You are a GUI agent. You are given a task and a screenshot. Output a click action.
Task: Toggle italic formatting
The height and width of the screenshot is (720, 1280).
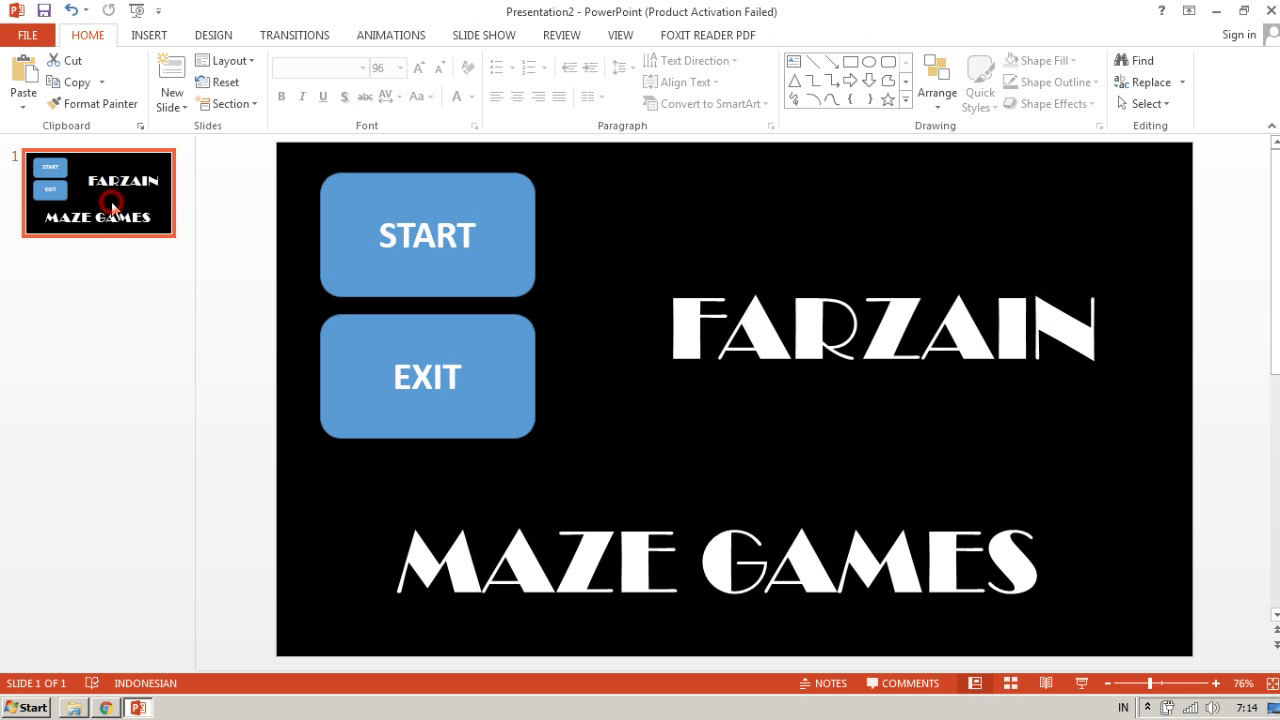(302, 97)
